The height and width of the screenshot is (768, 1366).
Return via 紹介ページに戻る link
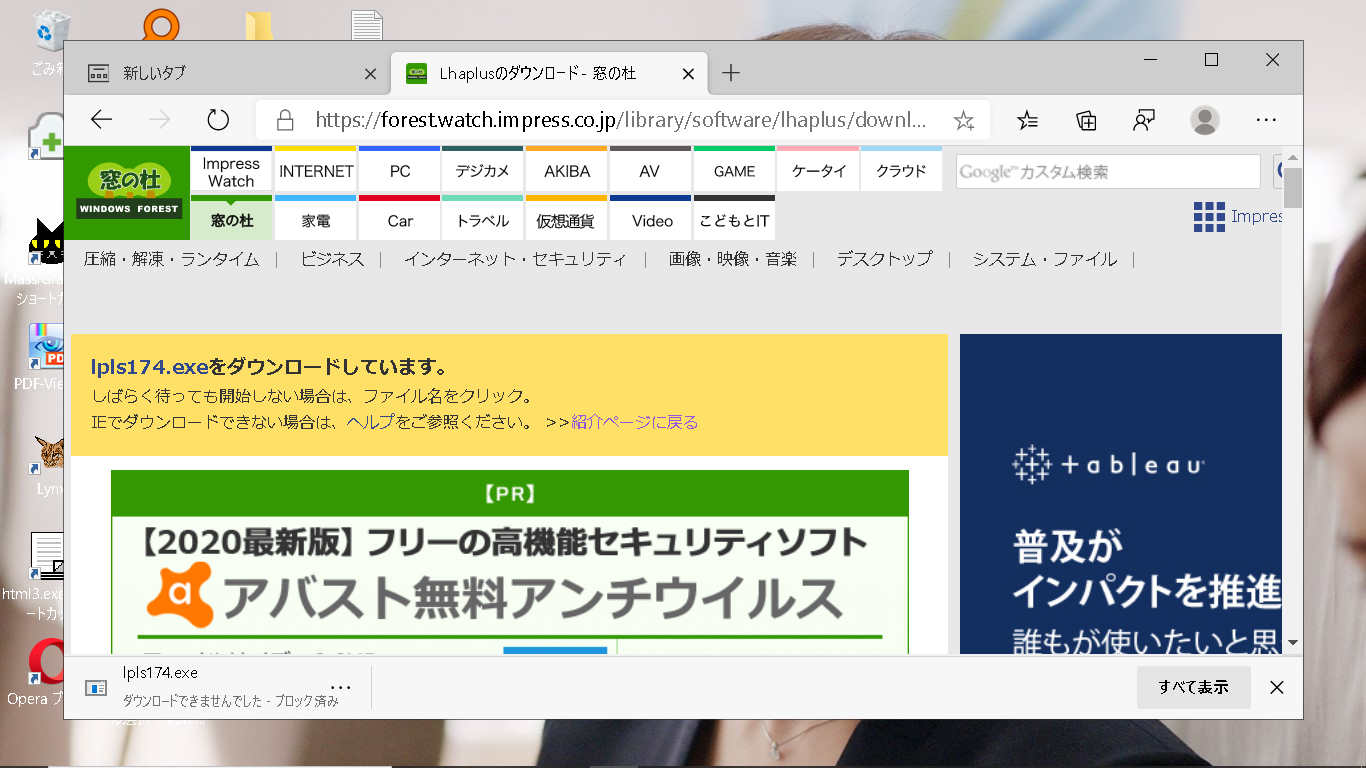click(x=635, y=422)
